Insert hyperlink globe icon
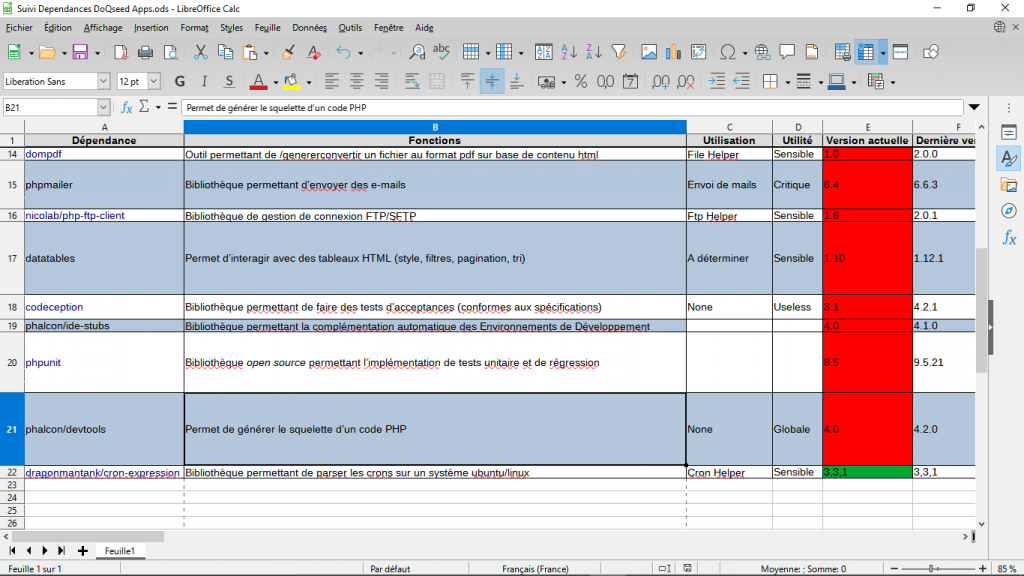The image size is (1024, 576). click(762, 52)
